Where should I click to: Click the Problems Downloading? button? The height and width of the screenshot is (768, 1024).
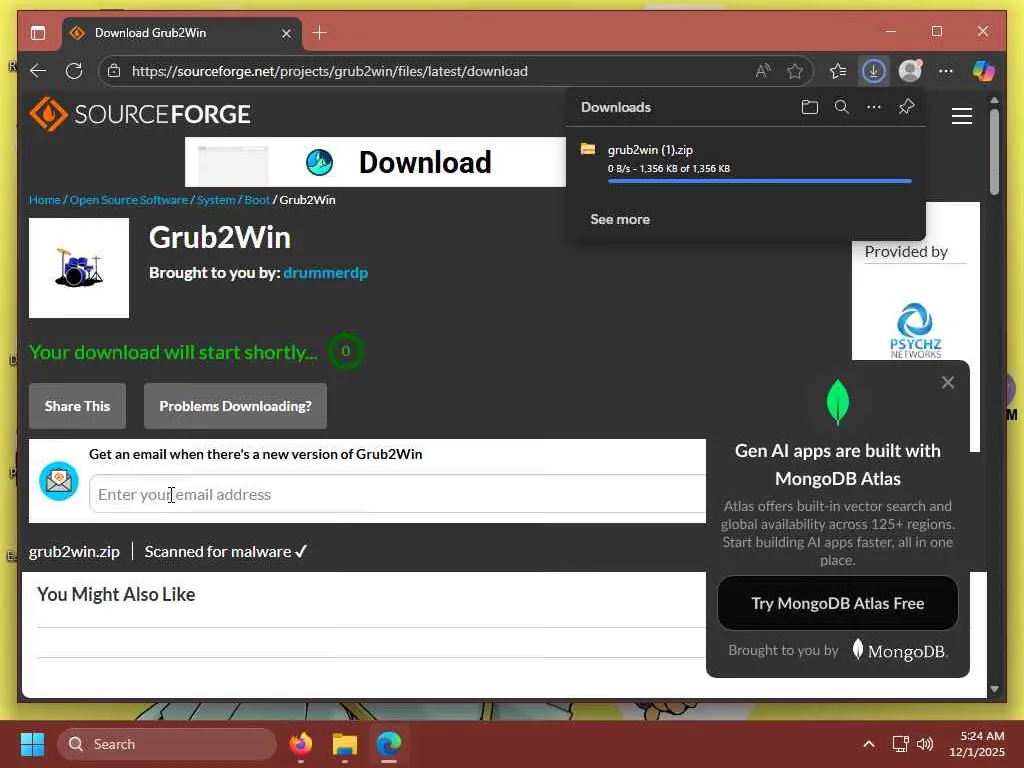[x=235, y=406]
